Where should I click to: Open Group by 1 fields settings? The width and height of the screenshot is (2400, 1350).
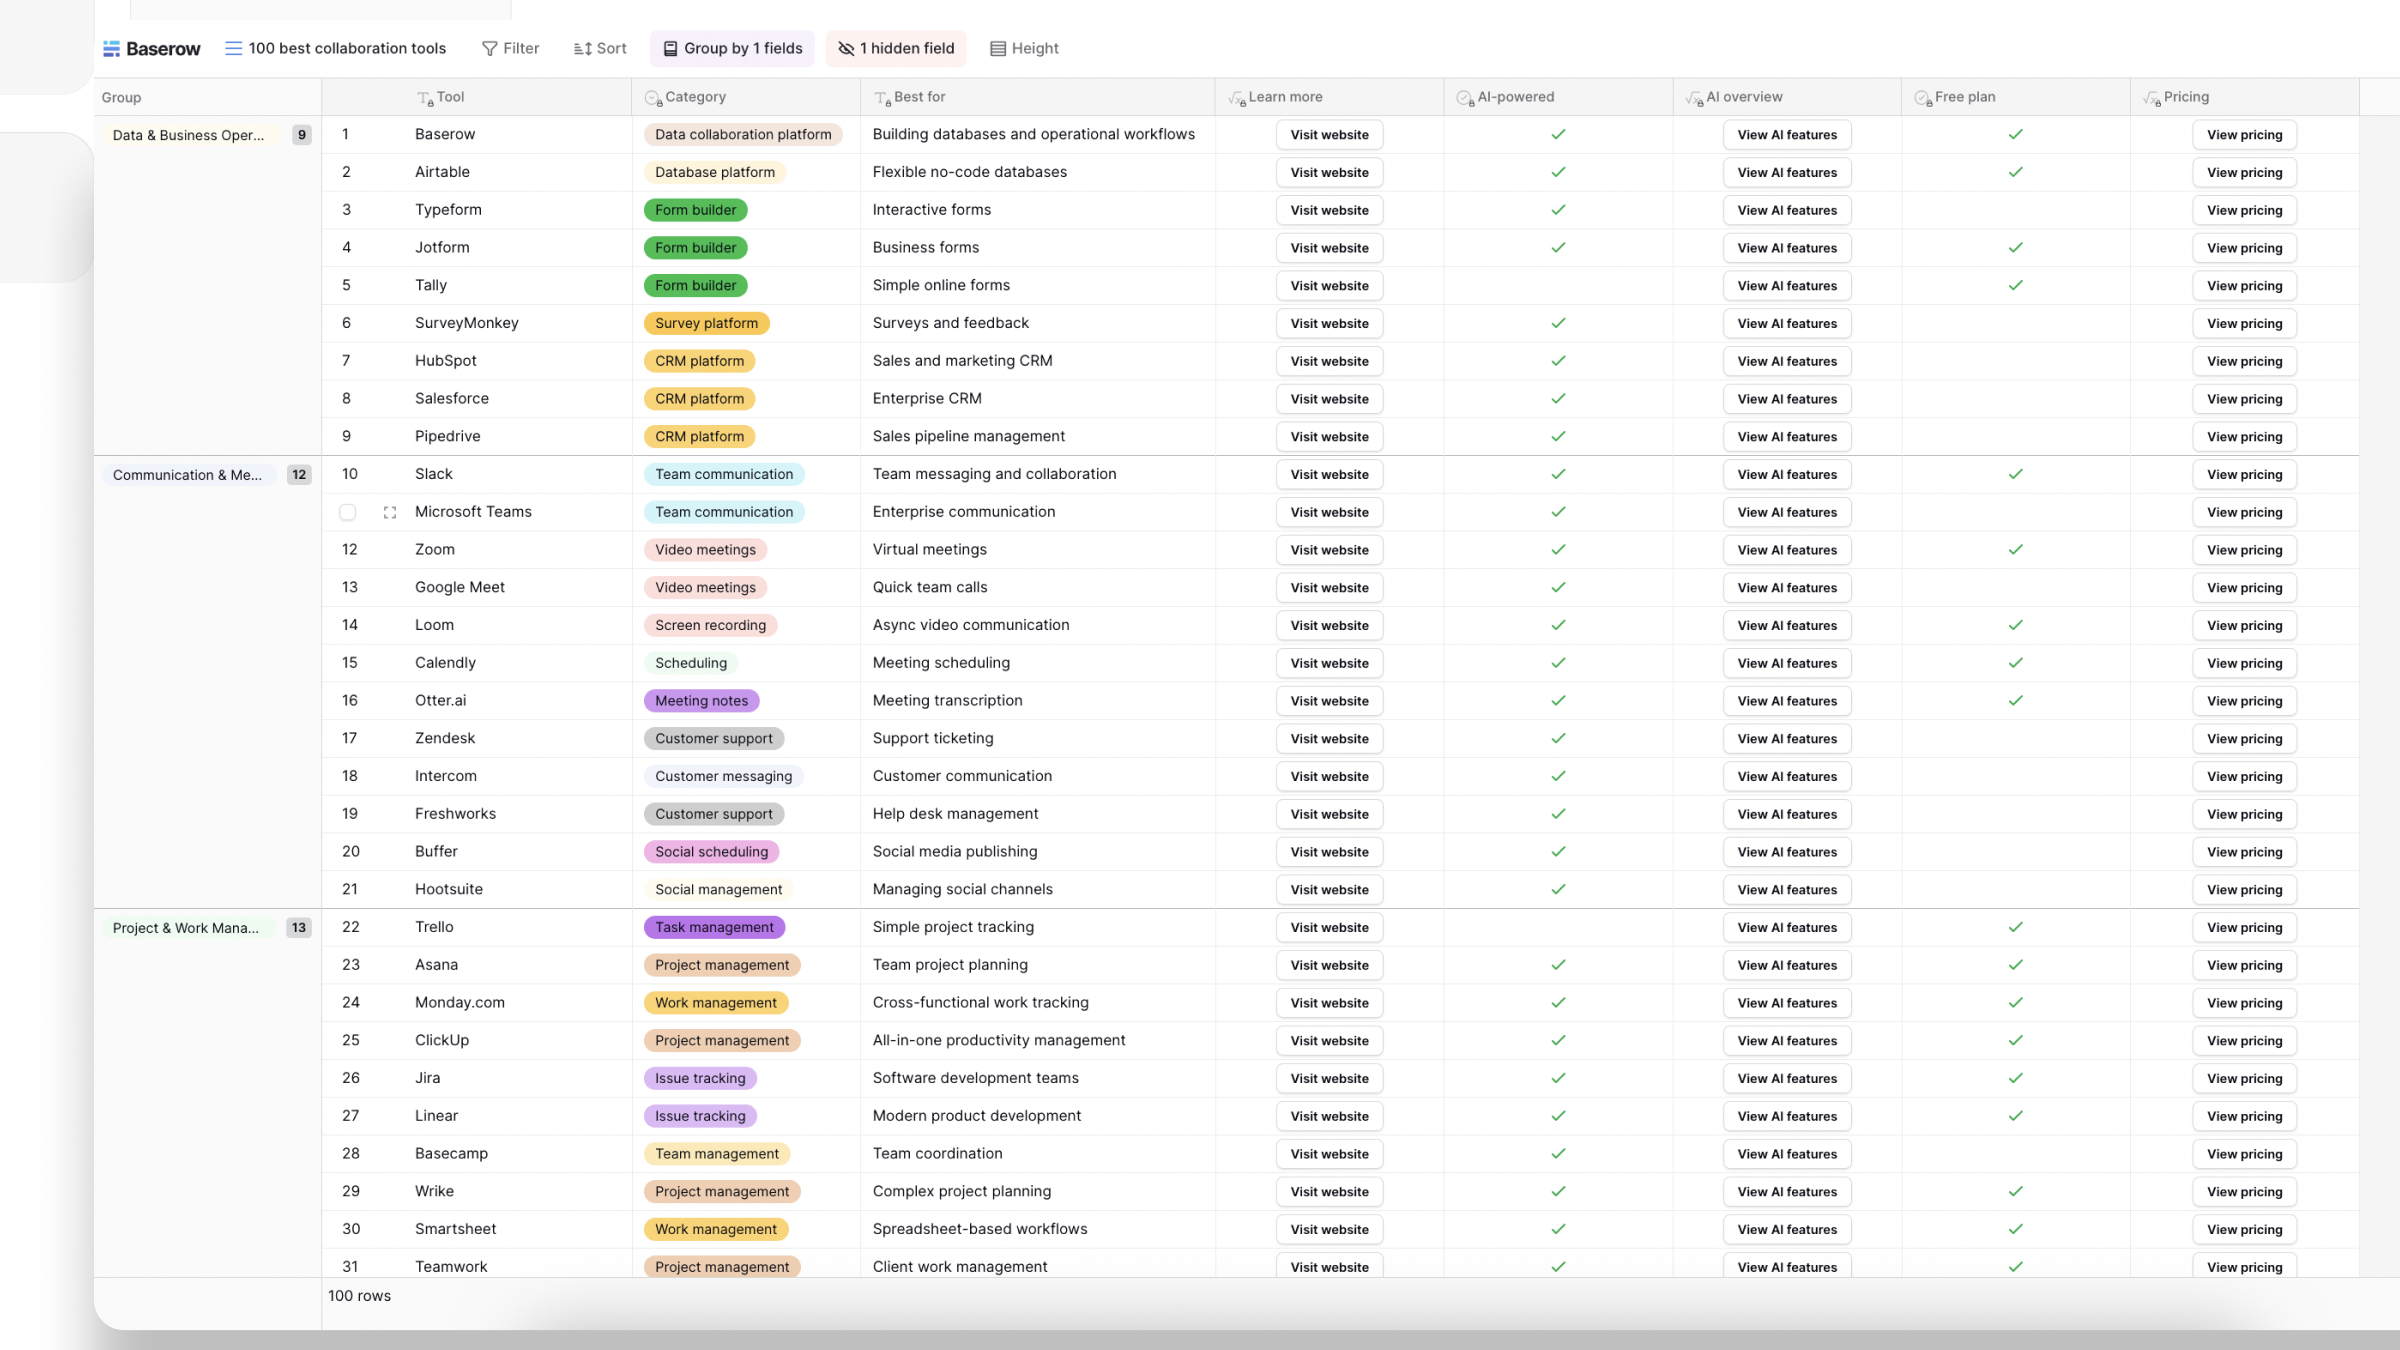click(732, 48)
